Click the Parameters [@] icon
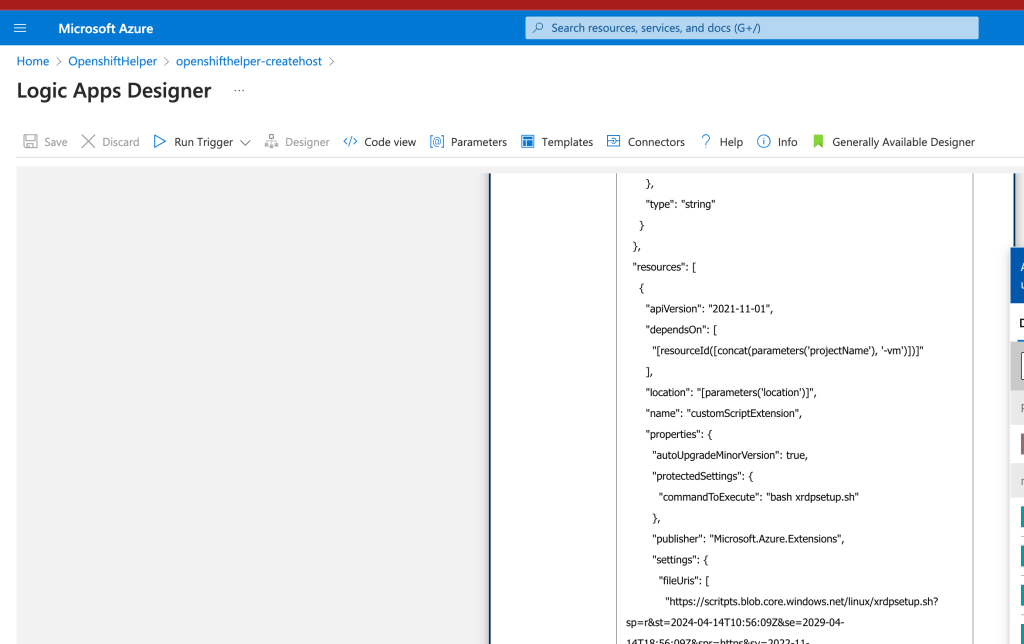 pyautogui.click(x=437, y=142)
